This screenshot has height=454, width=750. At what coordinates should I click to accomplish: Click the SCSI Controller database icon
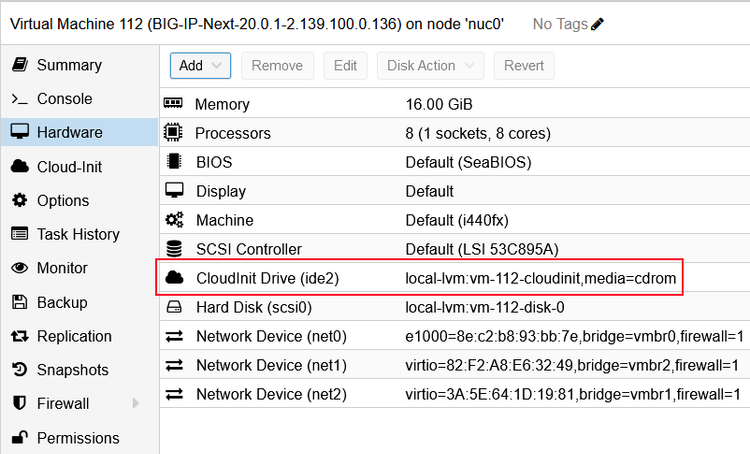click(174, 249)
